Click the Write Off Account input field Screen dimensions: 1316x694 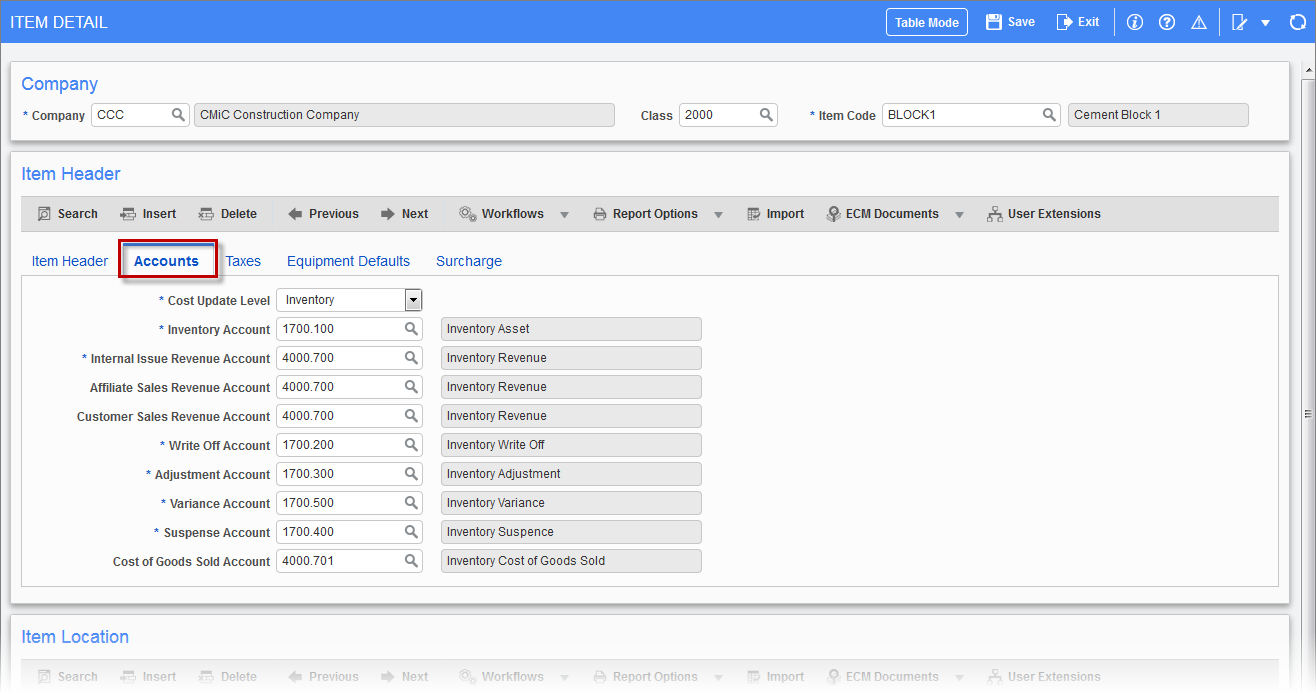pyautogui.click(x=340, y=445)
